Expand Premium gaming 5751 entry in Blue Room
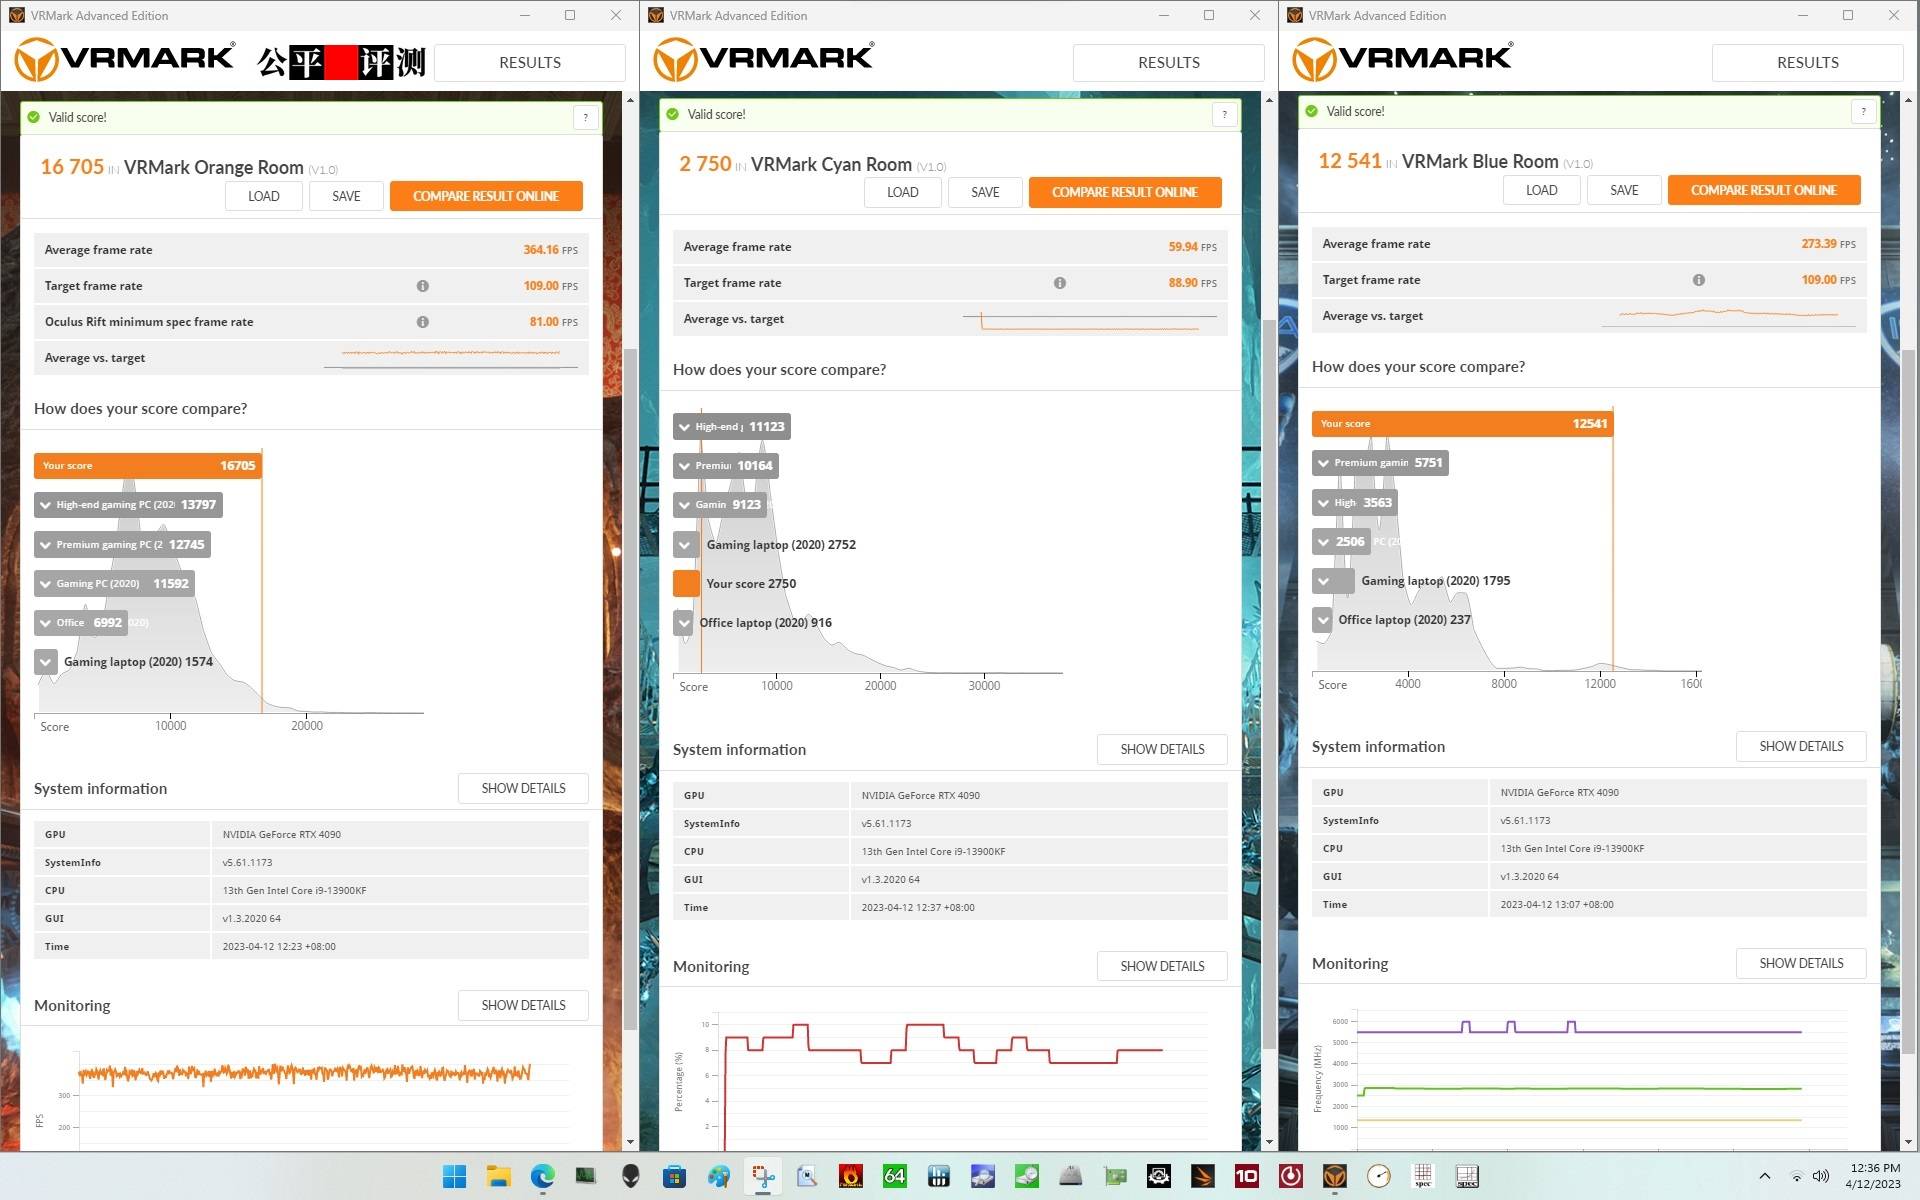 pos(1324,463)
